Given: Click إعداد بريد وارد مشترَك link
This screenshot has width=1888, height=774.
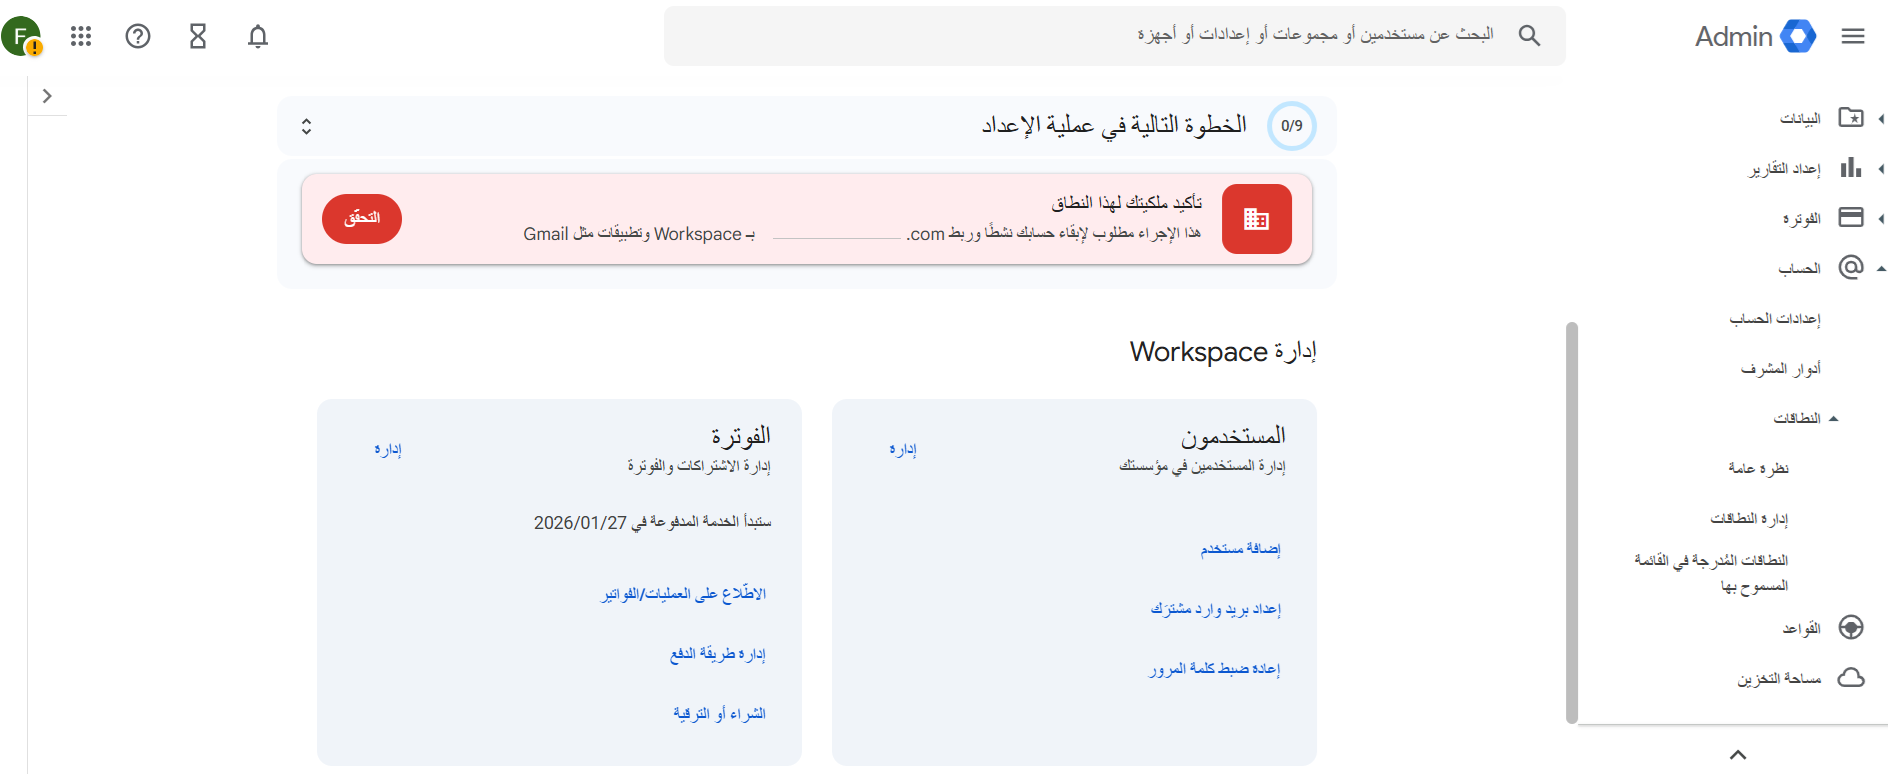Looking at the screenshot, I should tap(1216, 609).
